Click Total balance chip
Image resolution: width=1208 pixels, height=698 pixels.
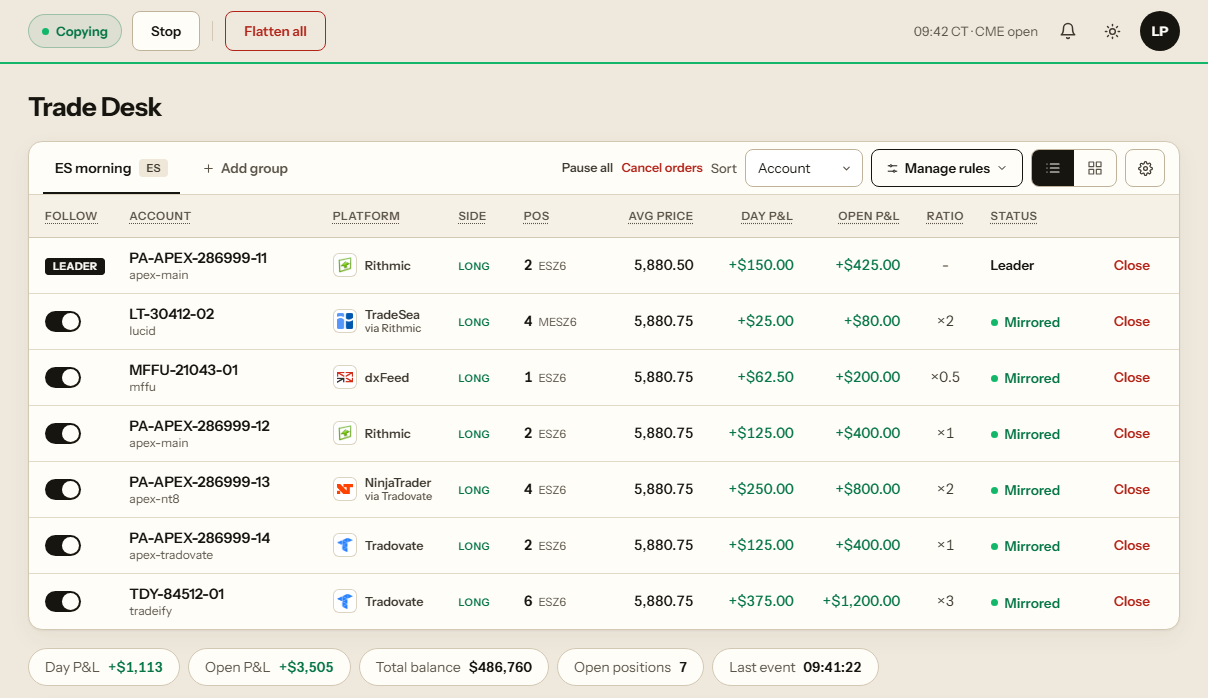(x=454, y=667)
